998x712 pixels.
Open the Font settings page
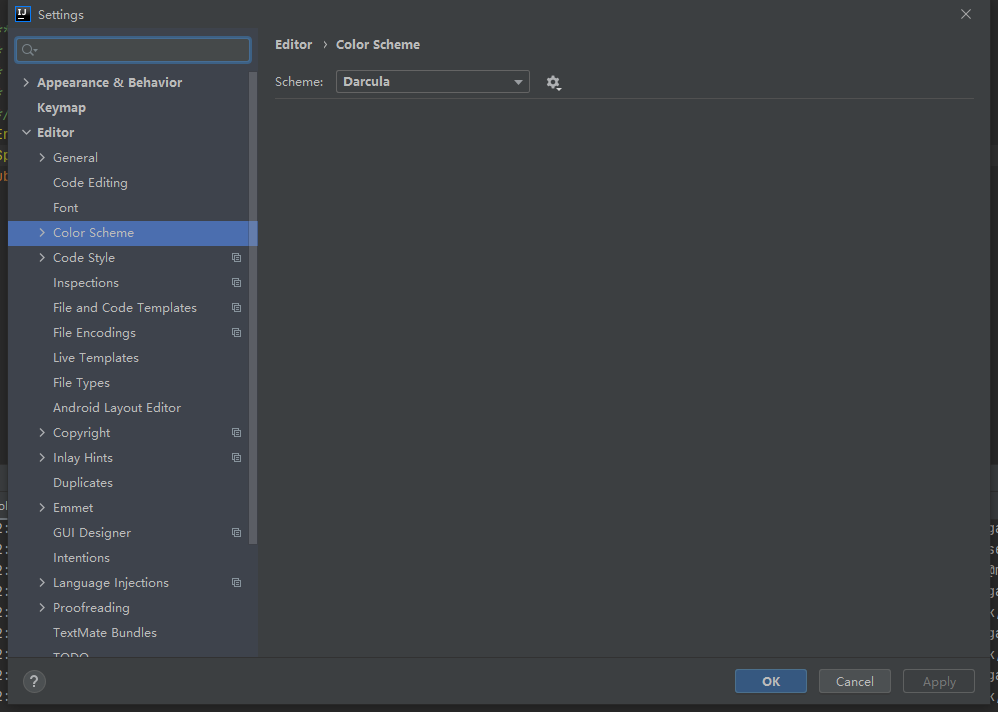tap(65, 207)
